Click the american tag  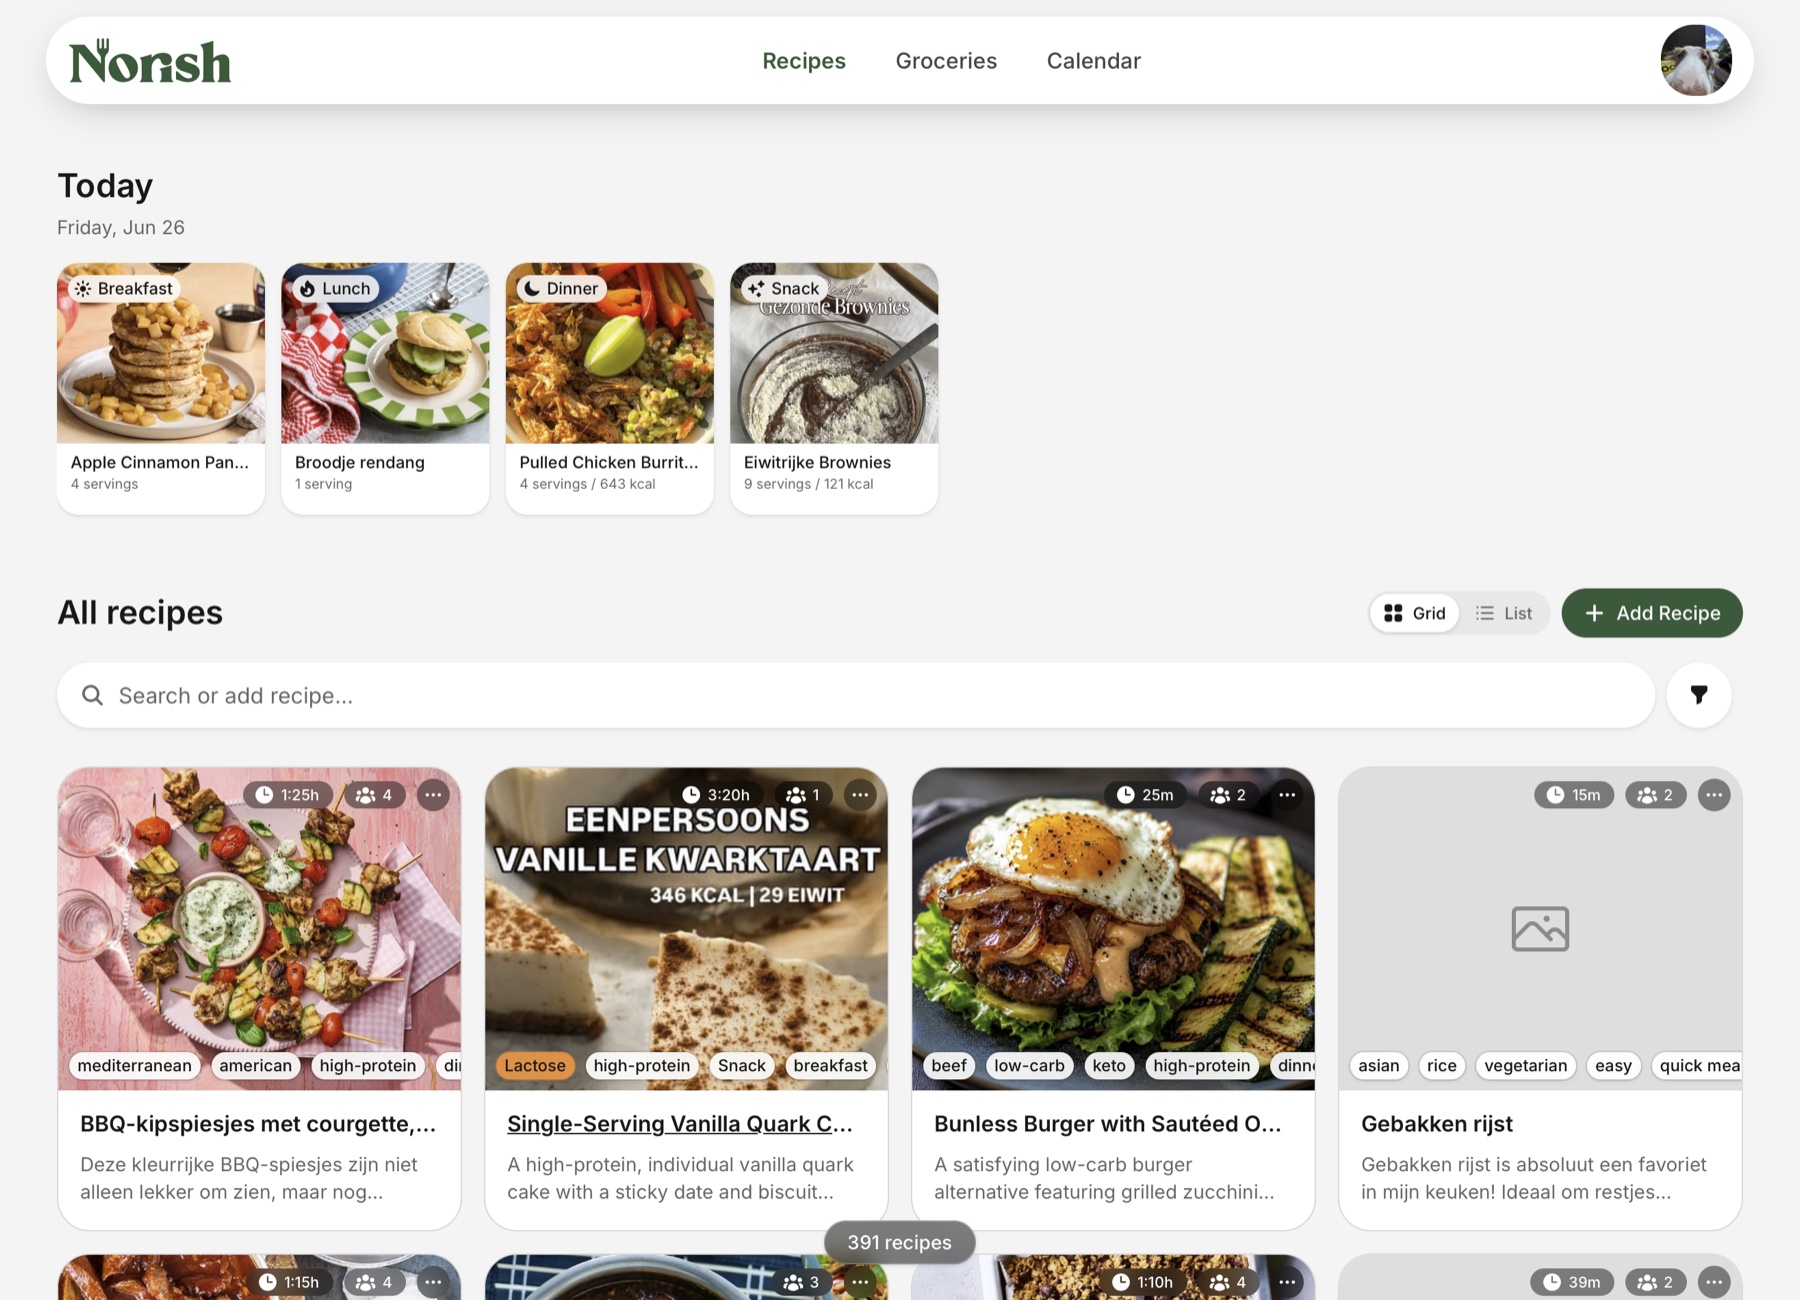point(256,1066)
